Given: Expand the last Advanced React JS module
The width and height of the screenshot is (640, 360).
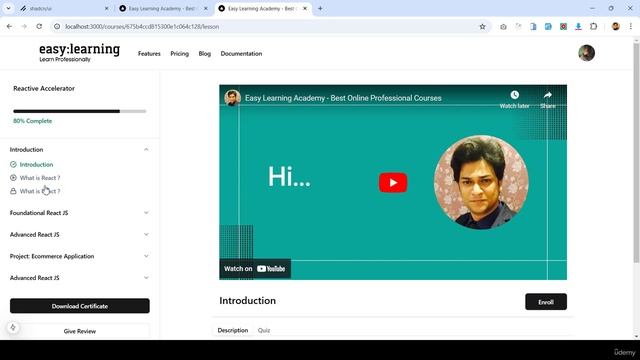Looking at the screenshot, I should 79,278.
